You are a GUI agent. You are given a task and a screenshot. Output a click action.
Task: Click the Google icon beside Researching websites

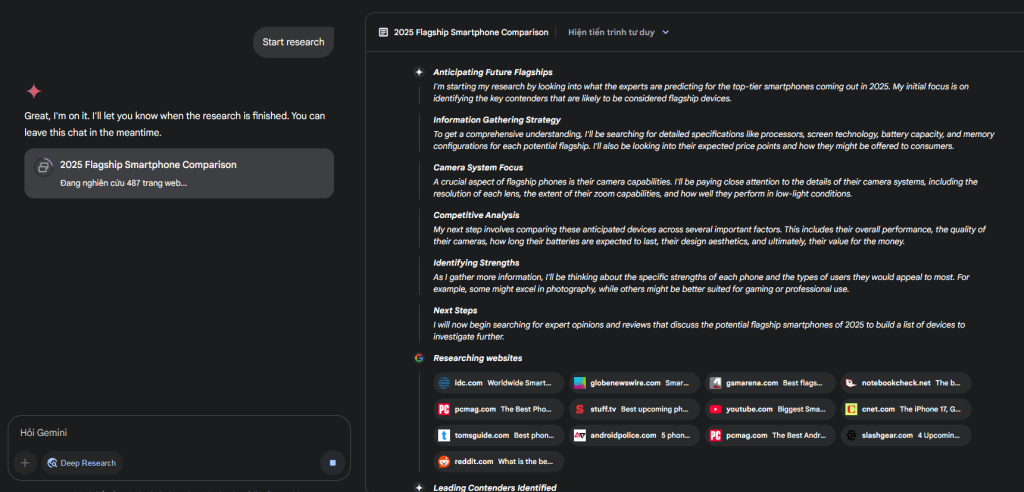click(419, 358)
